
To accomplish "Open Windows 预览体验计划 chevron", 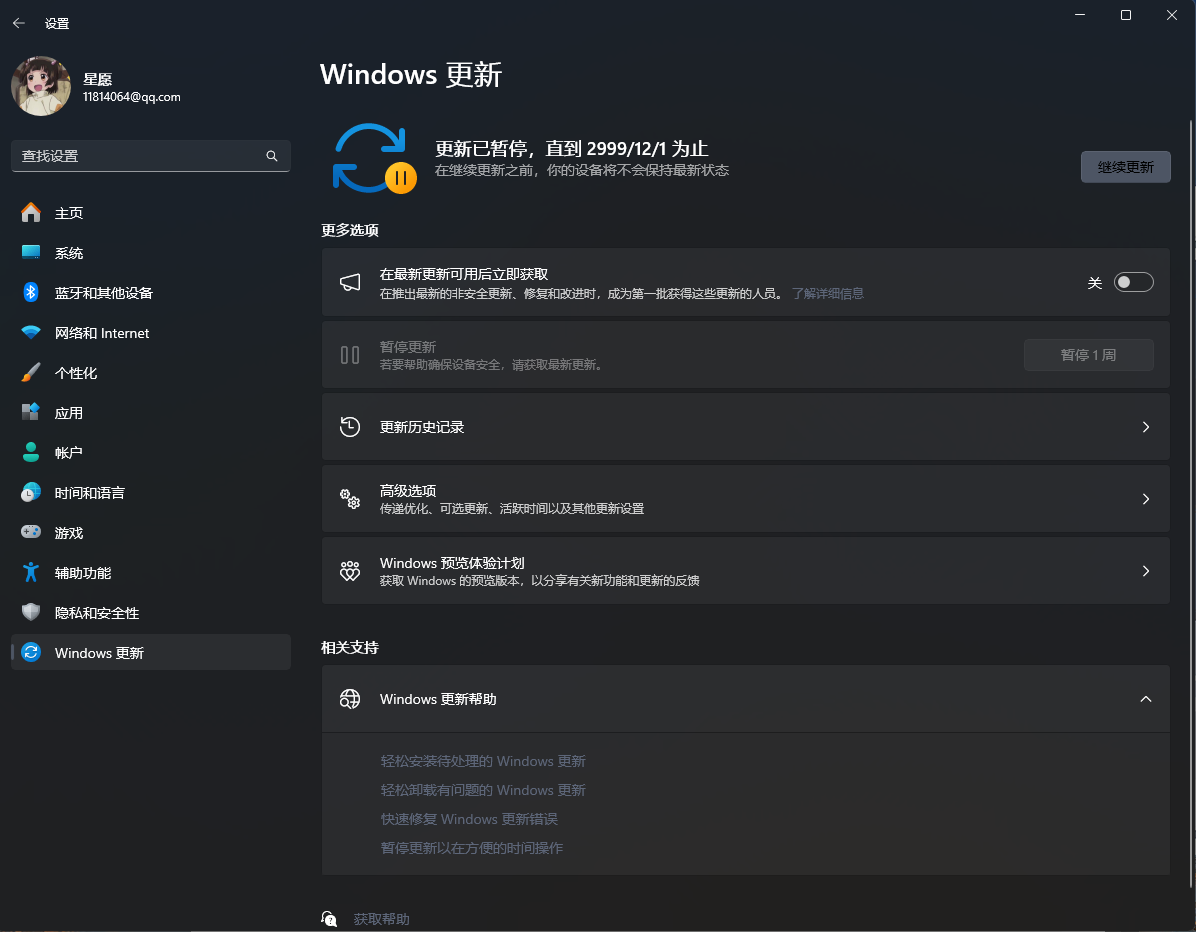I will coord(1146,571).
